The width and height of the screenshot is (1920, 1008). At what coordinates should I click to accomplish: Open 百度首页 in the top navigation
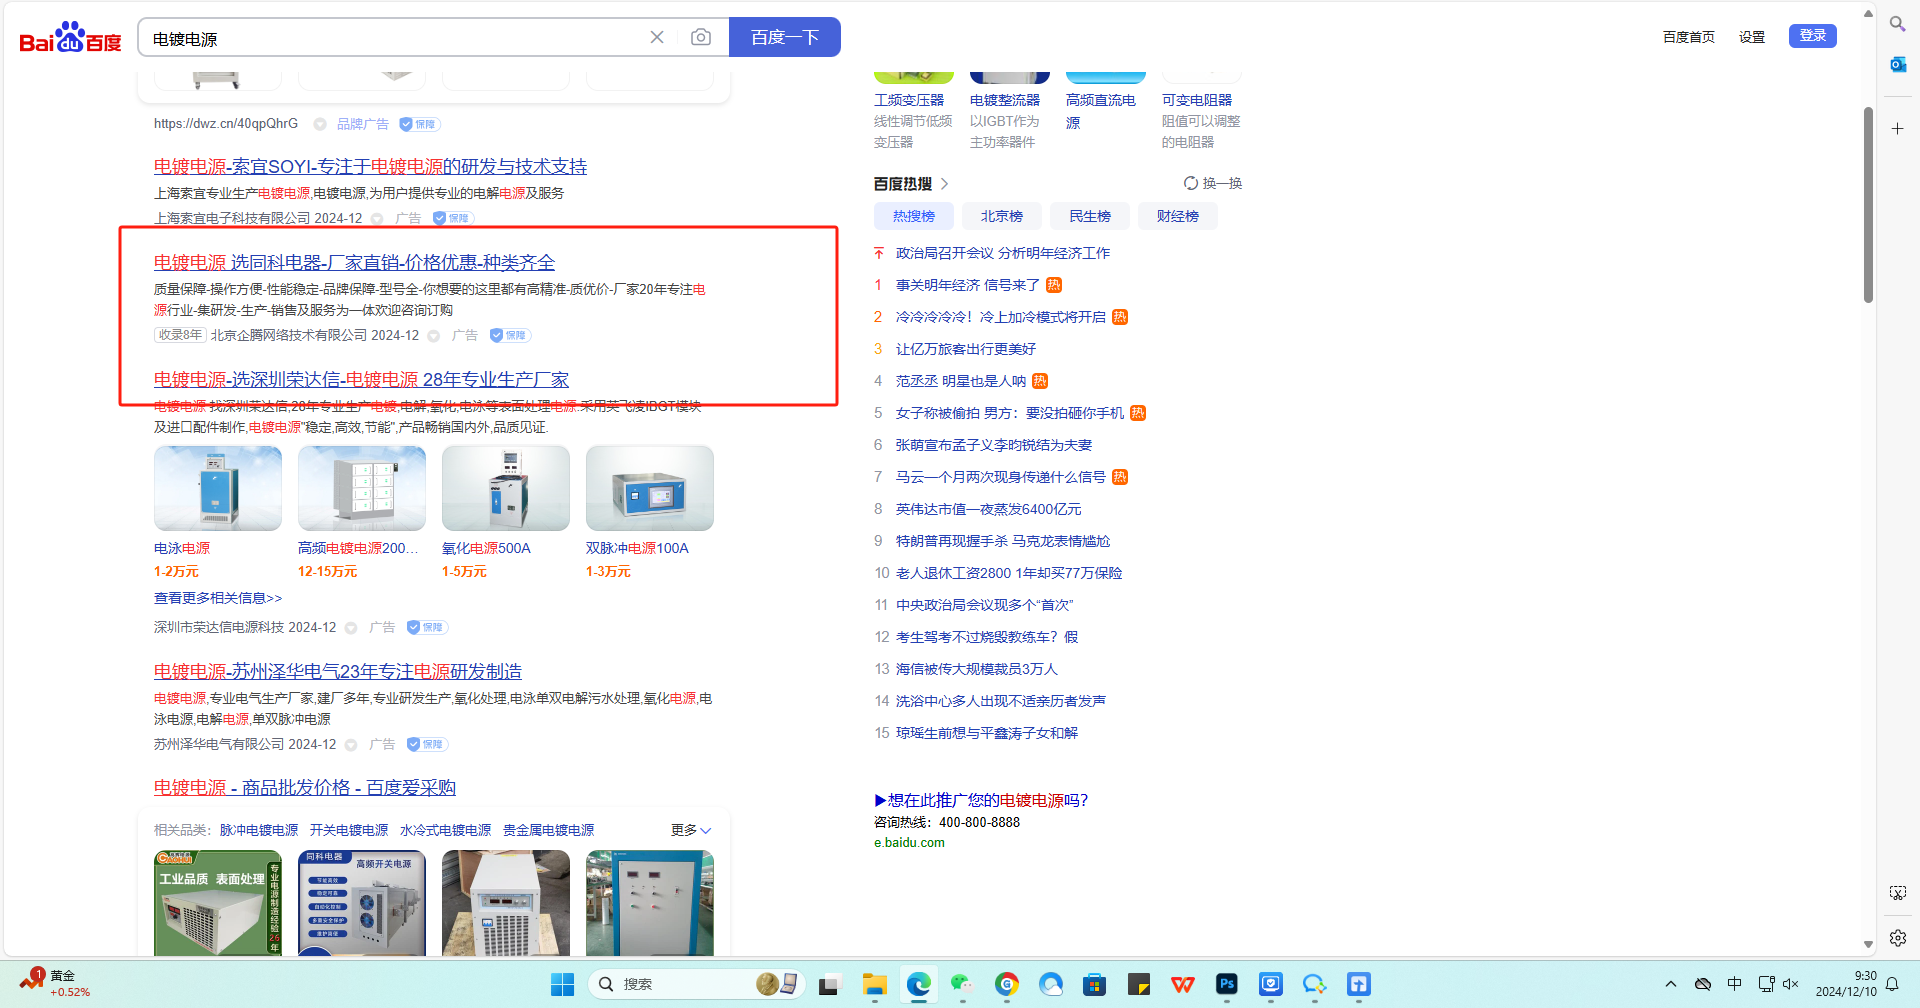(1689, 37)
